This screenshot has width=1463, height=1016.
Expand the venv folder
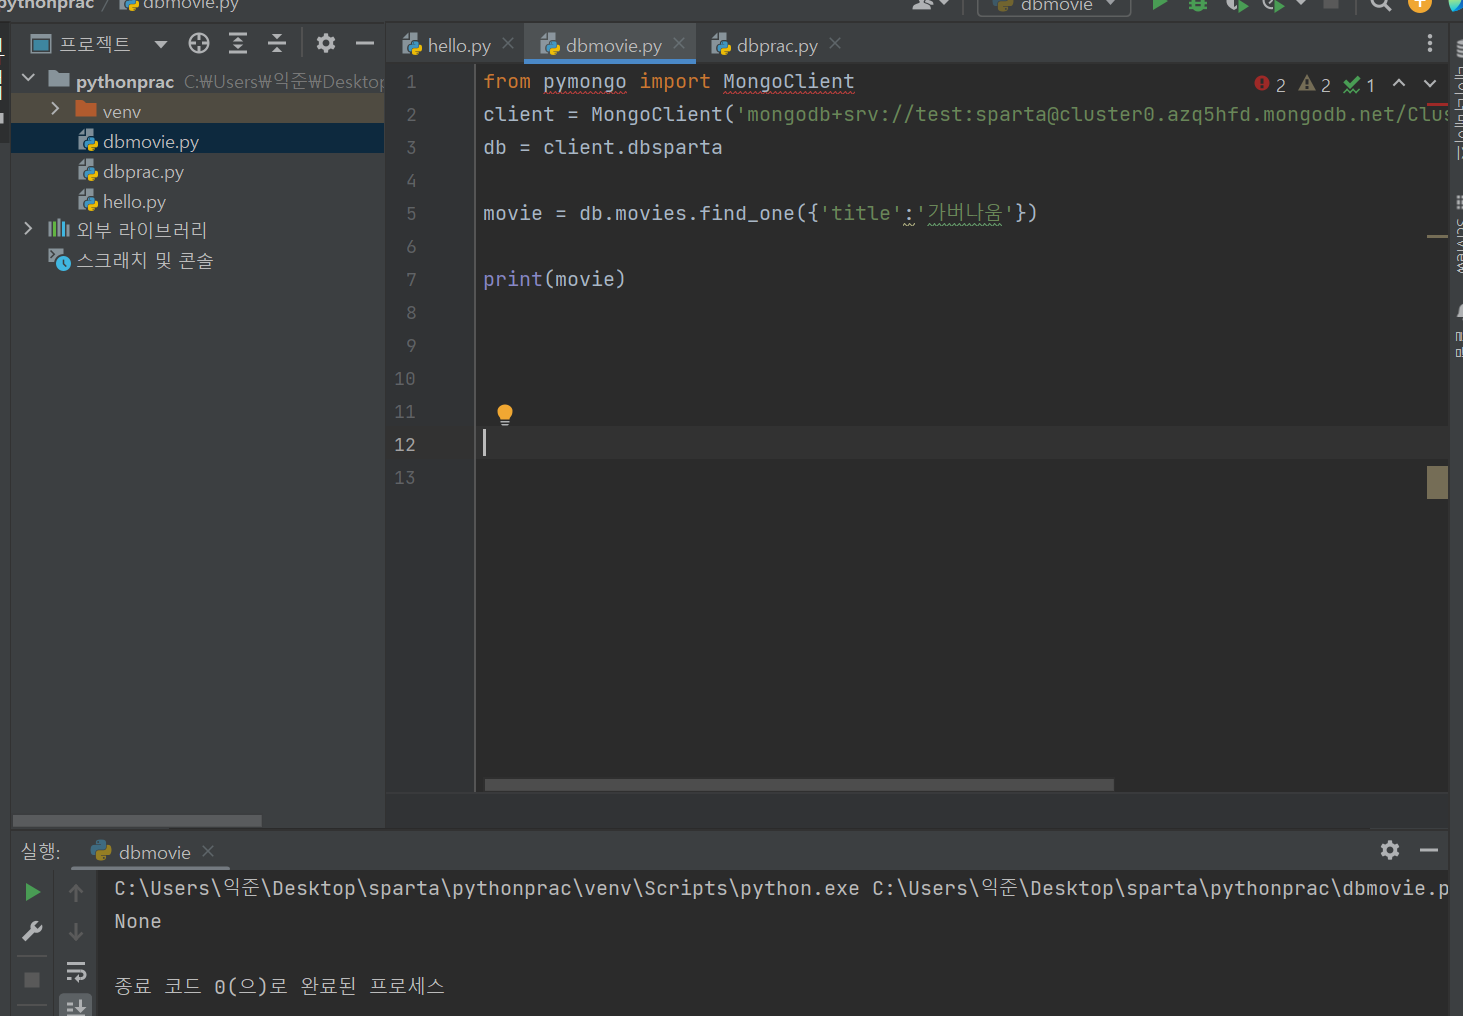click(55, 109)
